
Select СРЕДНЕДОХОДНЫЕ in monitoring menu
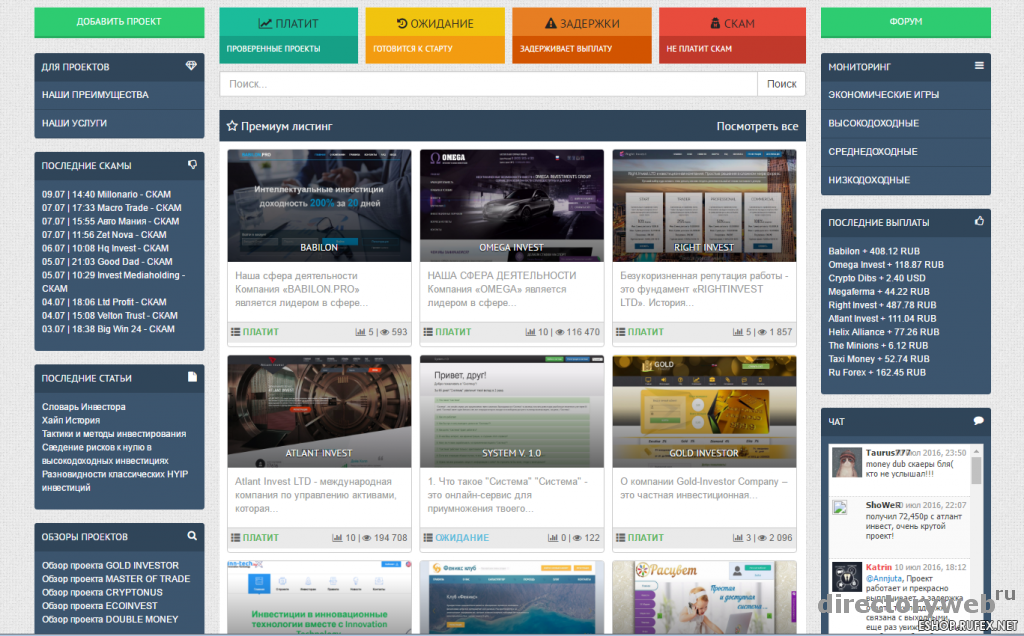coord(906,151)
